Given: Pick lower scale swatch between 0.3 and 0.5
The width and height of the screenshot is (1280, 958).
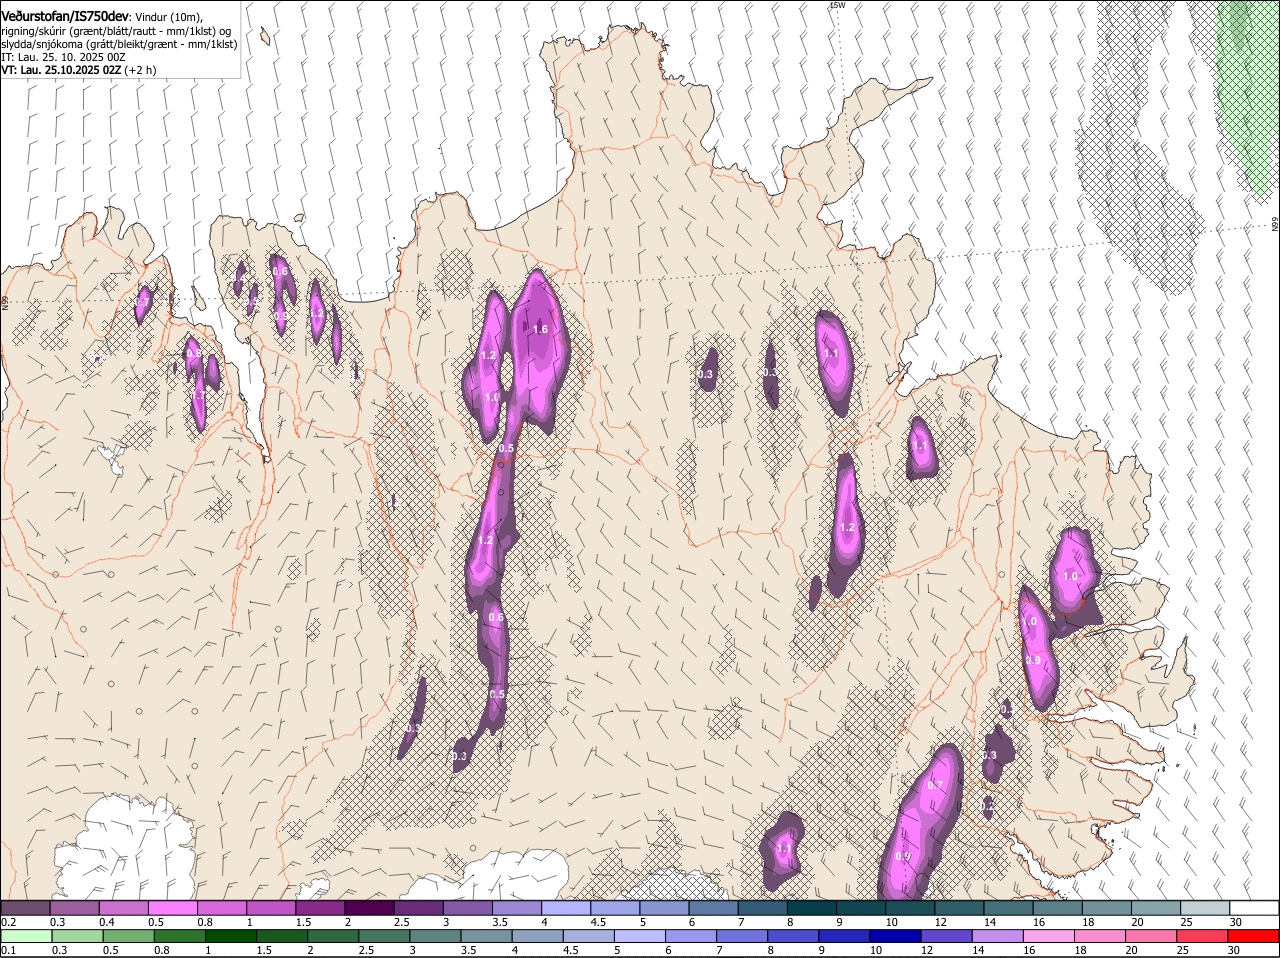Looking at the screenshot, I should click(x=77, y=937).
